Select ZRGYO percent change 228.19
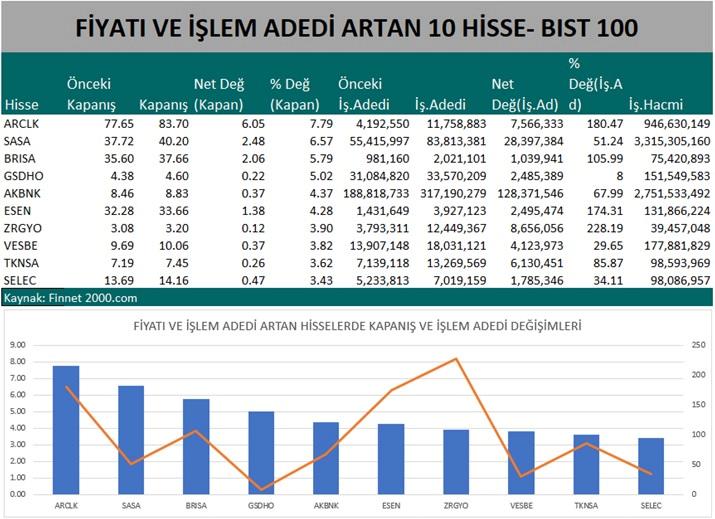The image size is (715, 519). (x=605, y=228)
